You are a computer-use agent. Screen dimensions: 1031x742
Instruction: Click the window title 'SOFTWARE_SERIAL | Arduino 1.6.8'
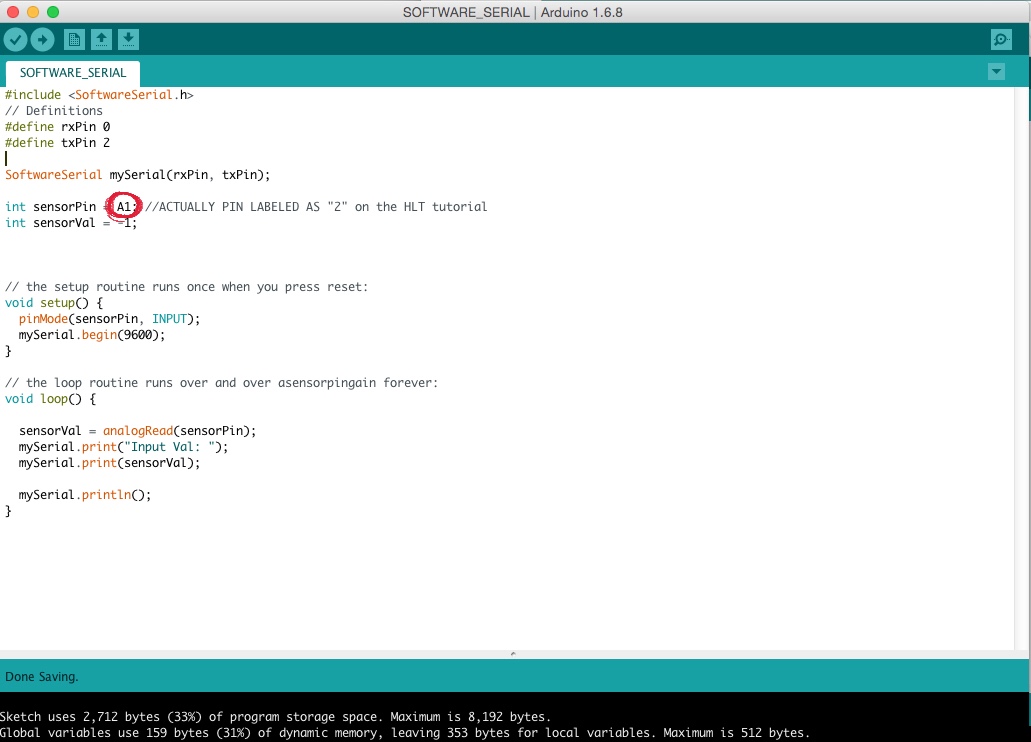tap(512, 12)
